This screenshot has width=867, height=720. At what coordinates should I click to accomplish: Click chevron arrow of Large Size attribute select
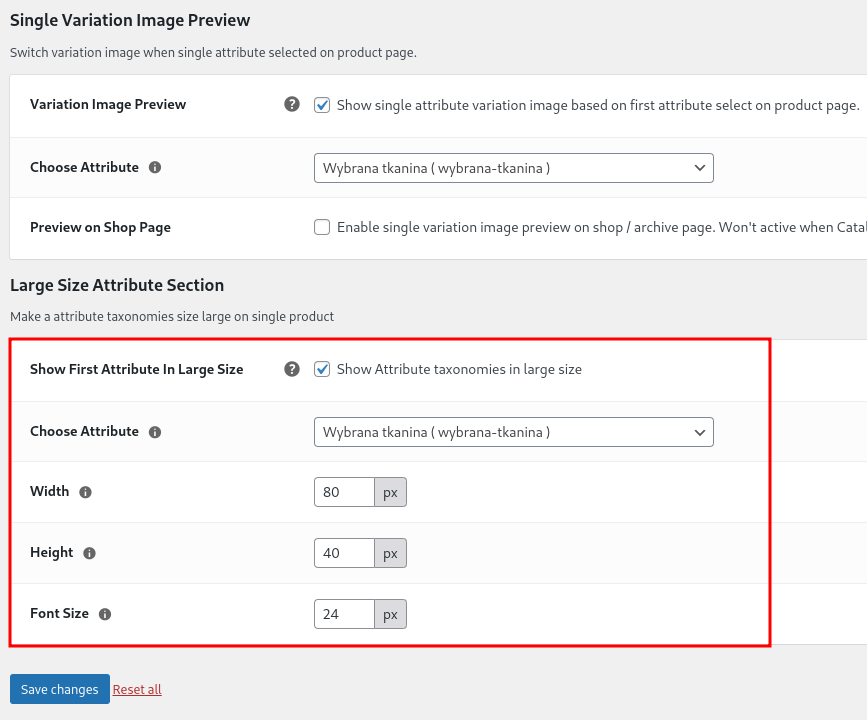tap(699, 432)
